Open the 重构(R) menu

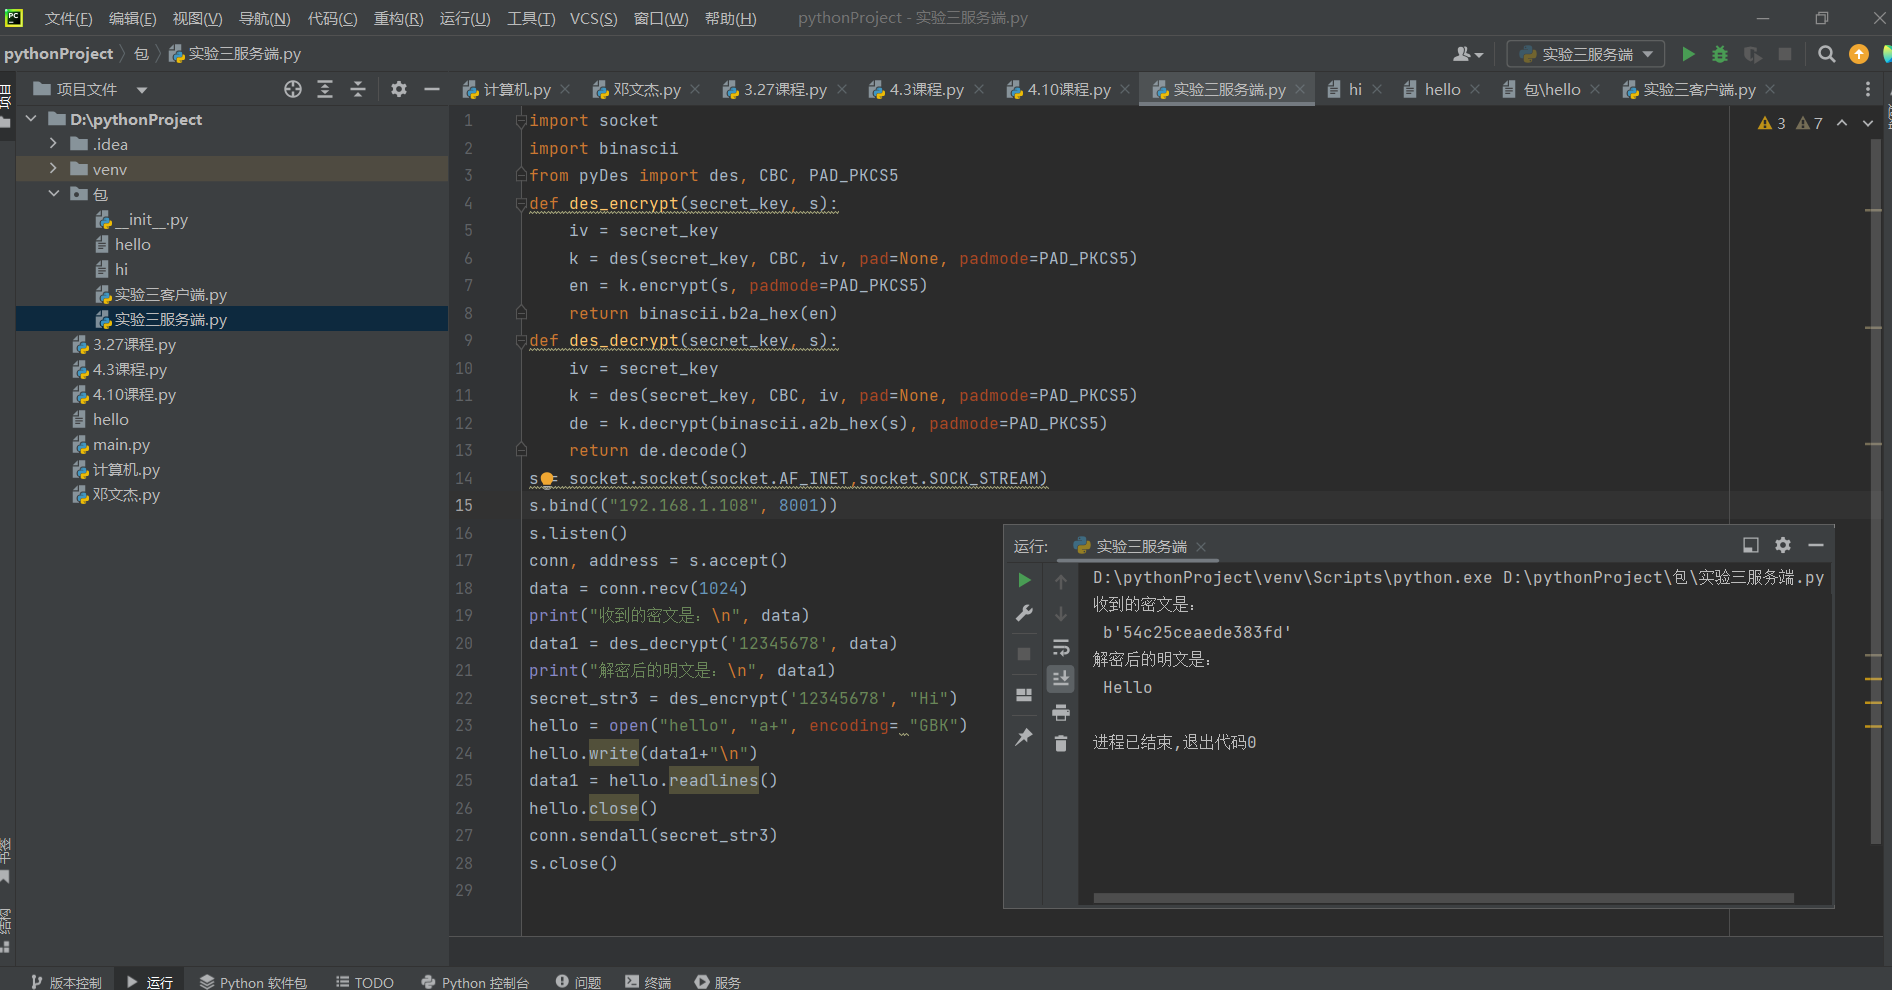[398, 18]
